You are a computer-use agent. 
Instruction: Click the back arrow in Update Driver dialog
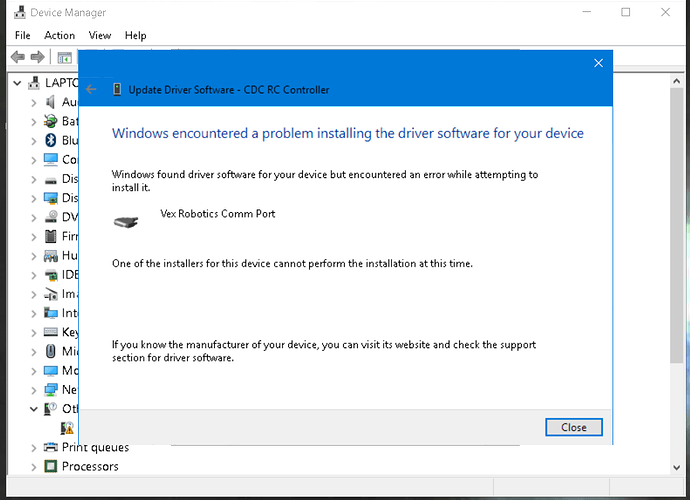(x=91, y=89)
